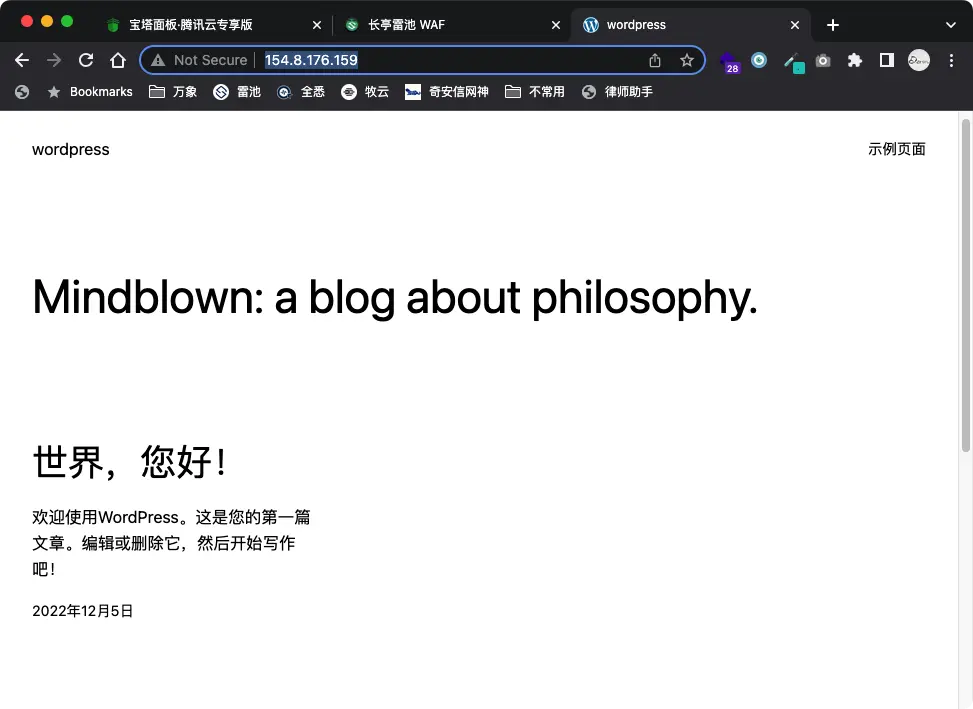The width and height of the screenshot is (973, 709).
Task: Click the teal circular extension icon
Action: pos(759,60)
